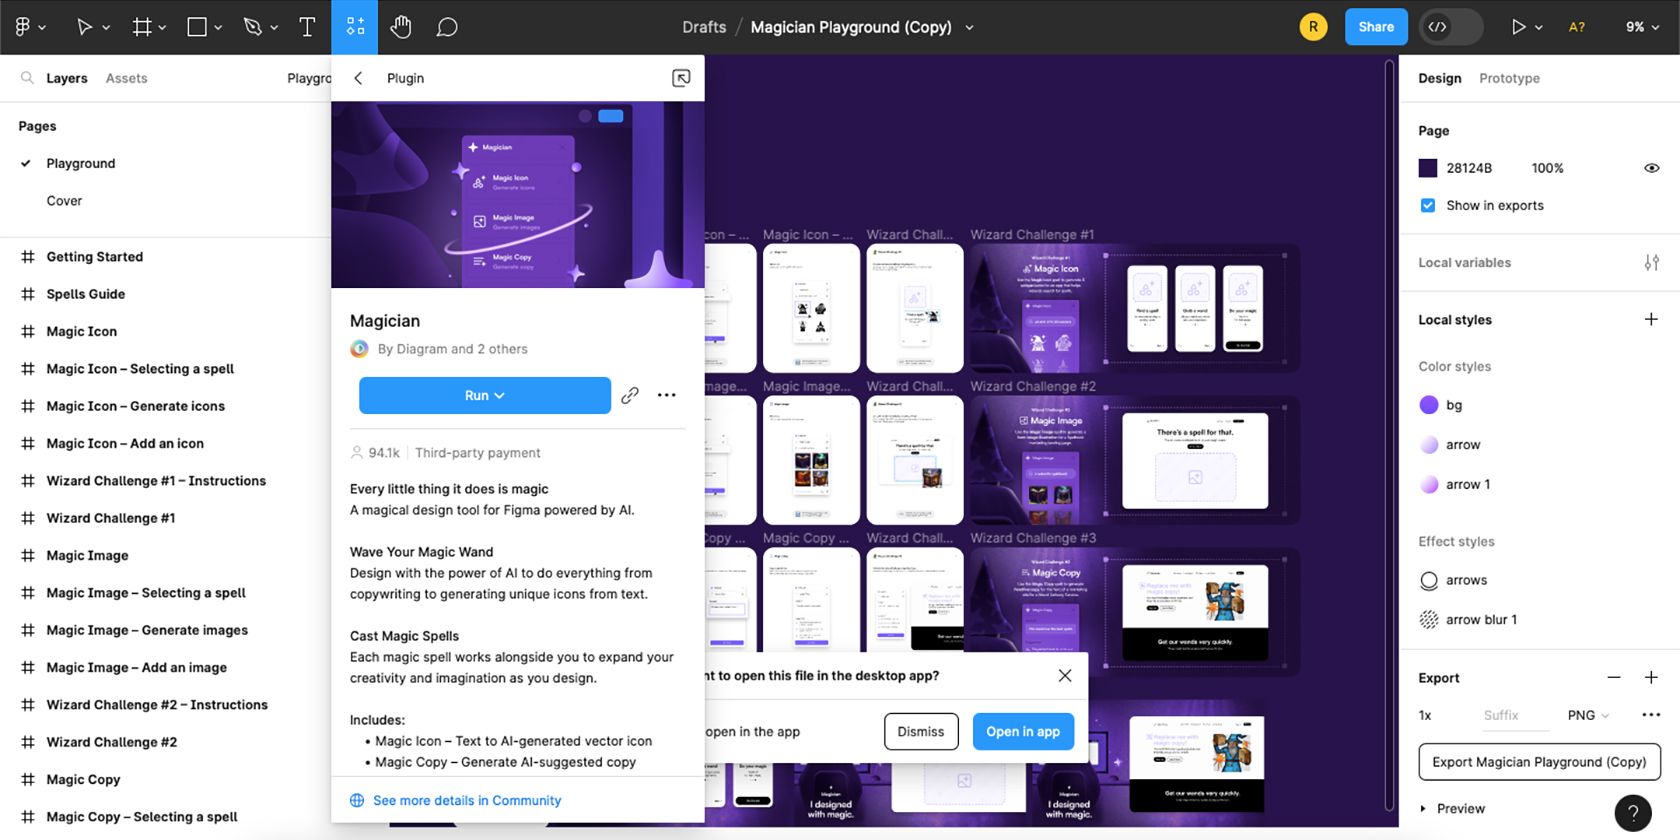
Task: Click the Open in app button
Action: coord(1023,732)
